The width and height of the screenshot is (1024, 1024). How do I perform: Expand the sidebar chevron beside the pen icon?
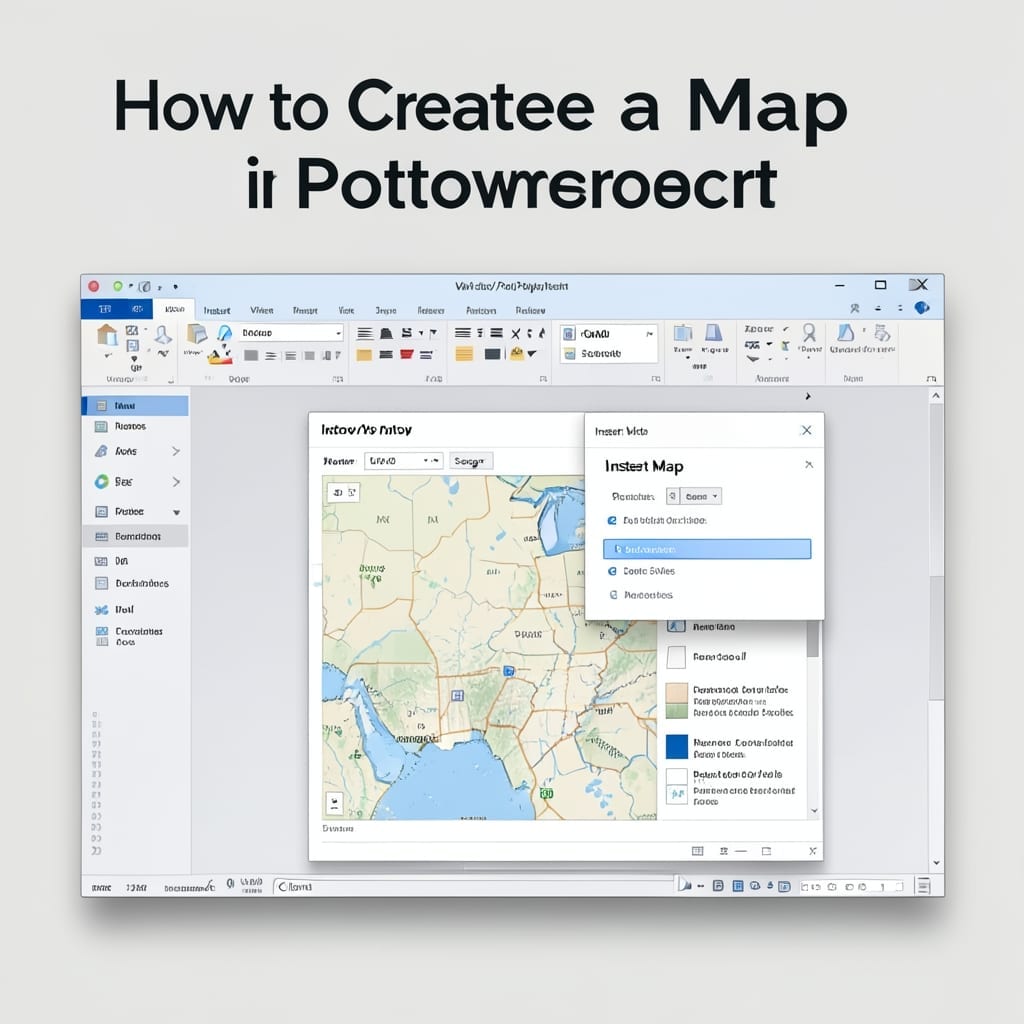176,451
